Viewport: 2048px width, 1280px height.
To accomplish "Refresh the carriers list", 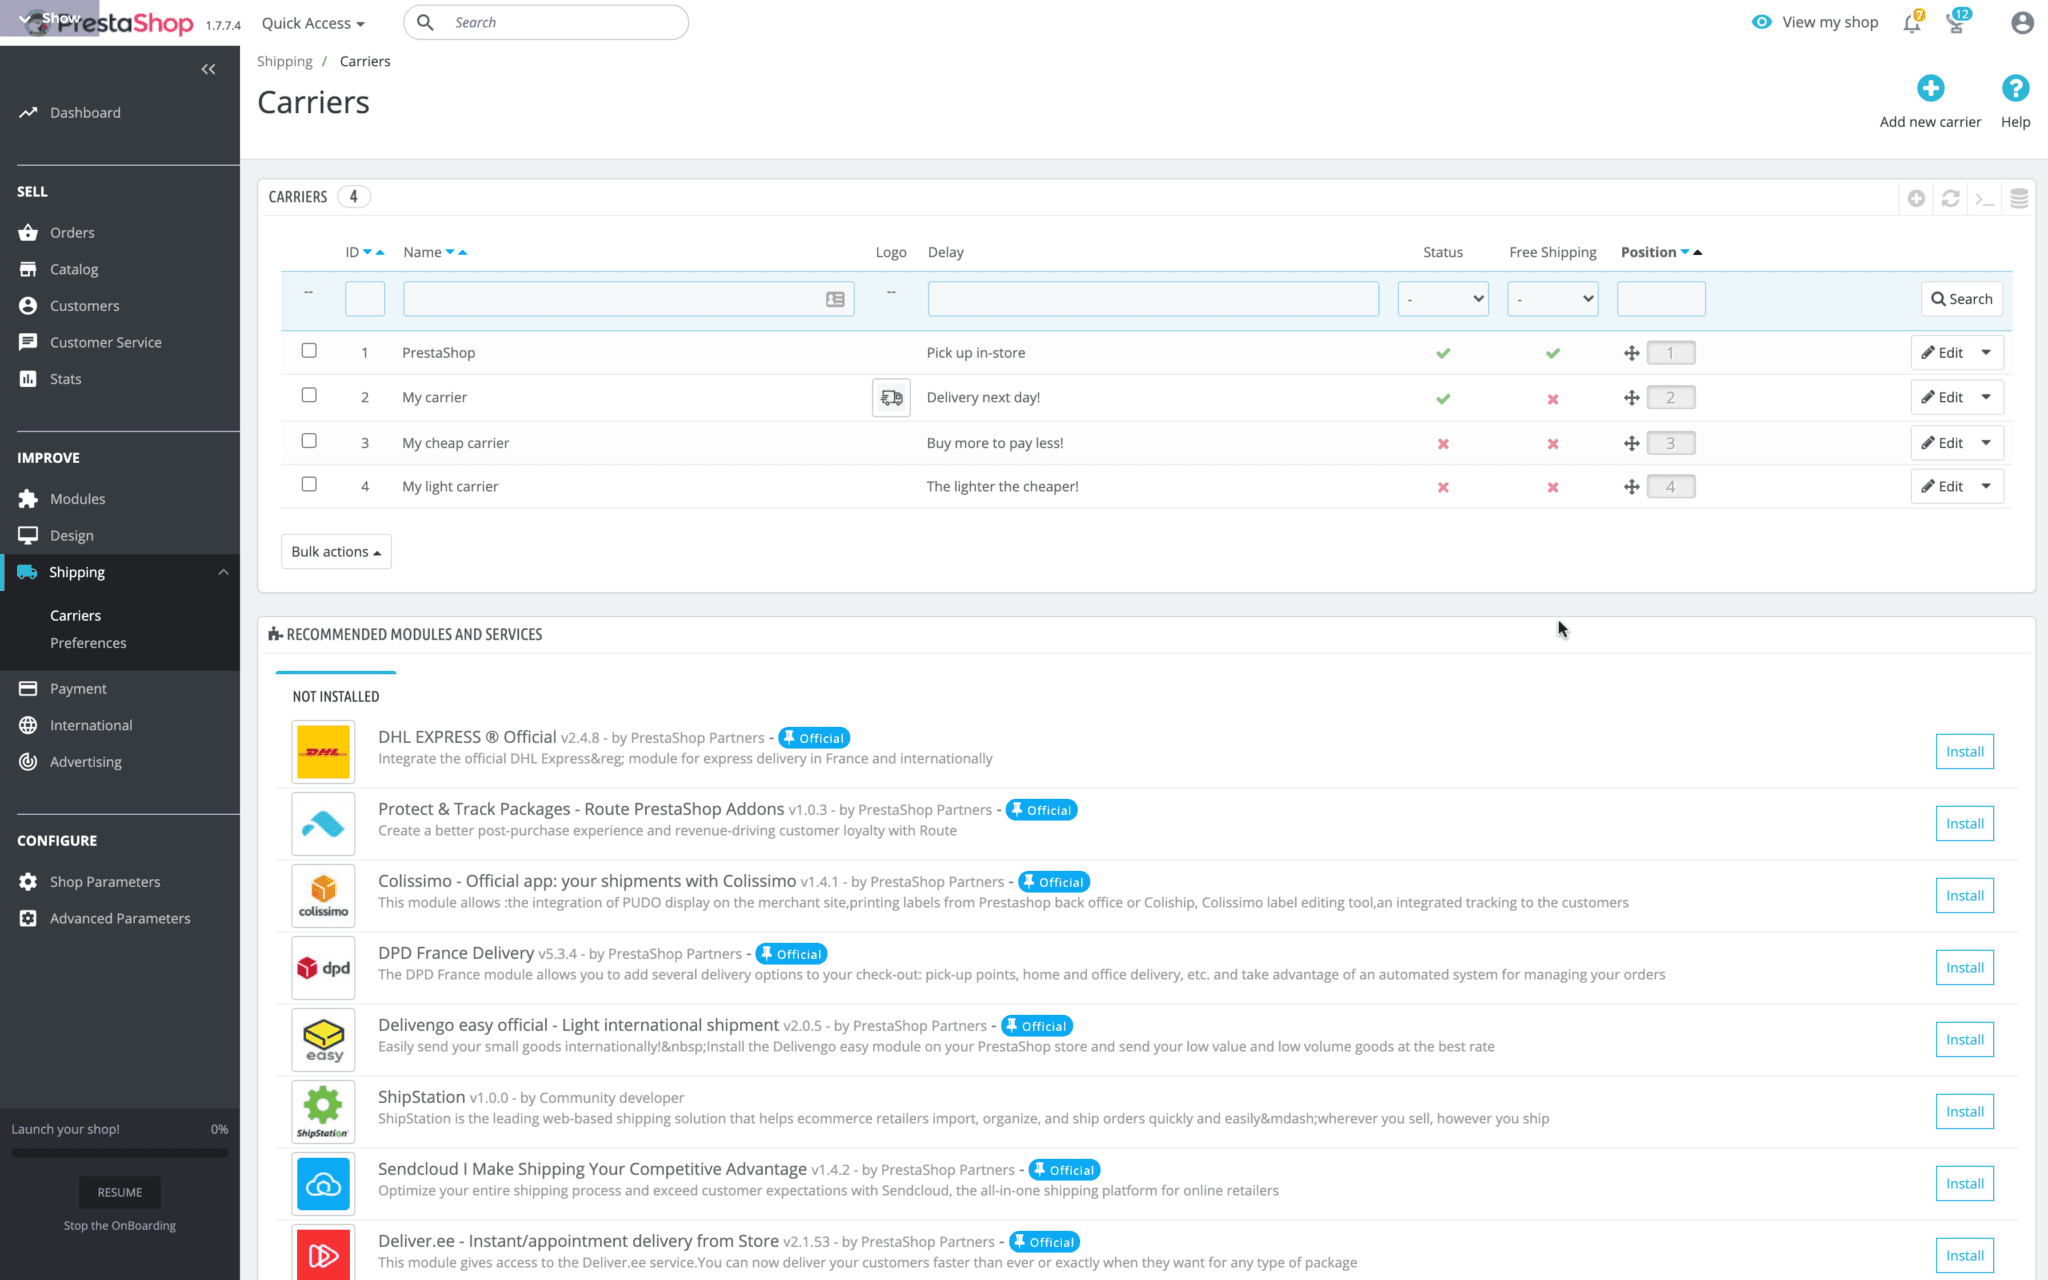I will [x=1950, y=198].
